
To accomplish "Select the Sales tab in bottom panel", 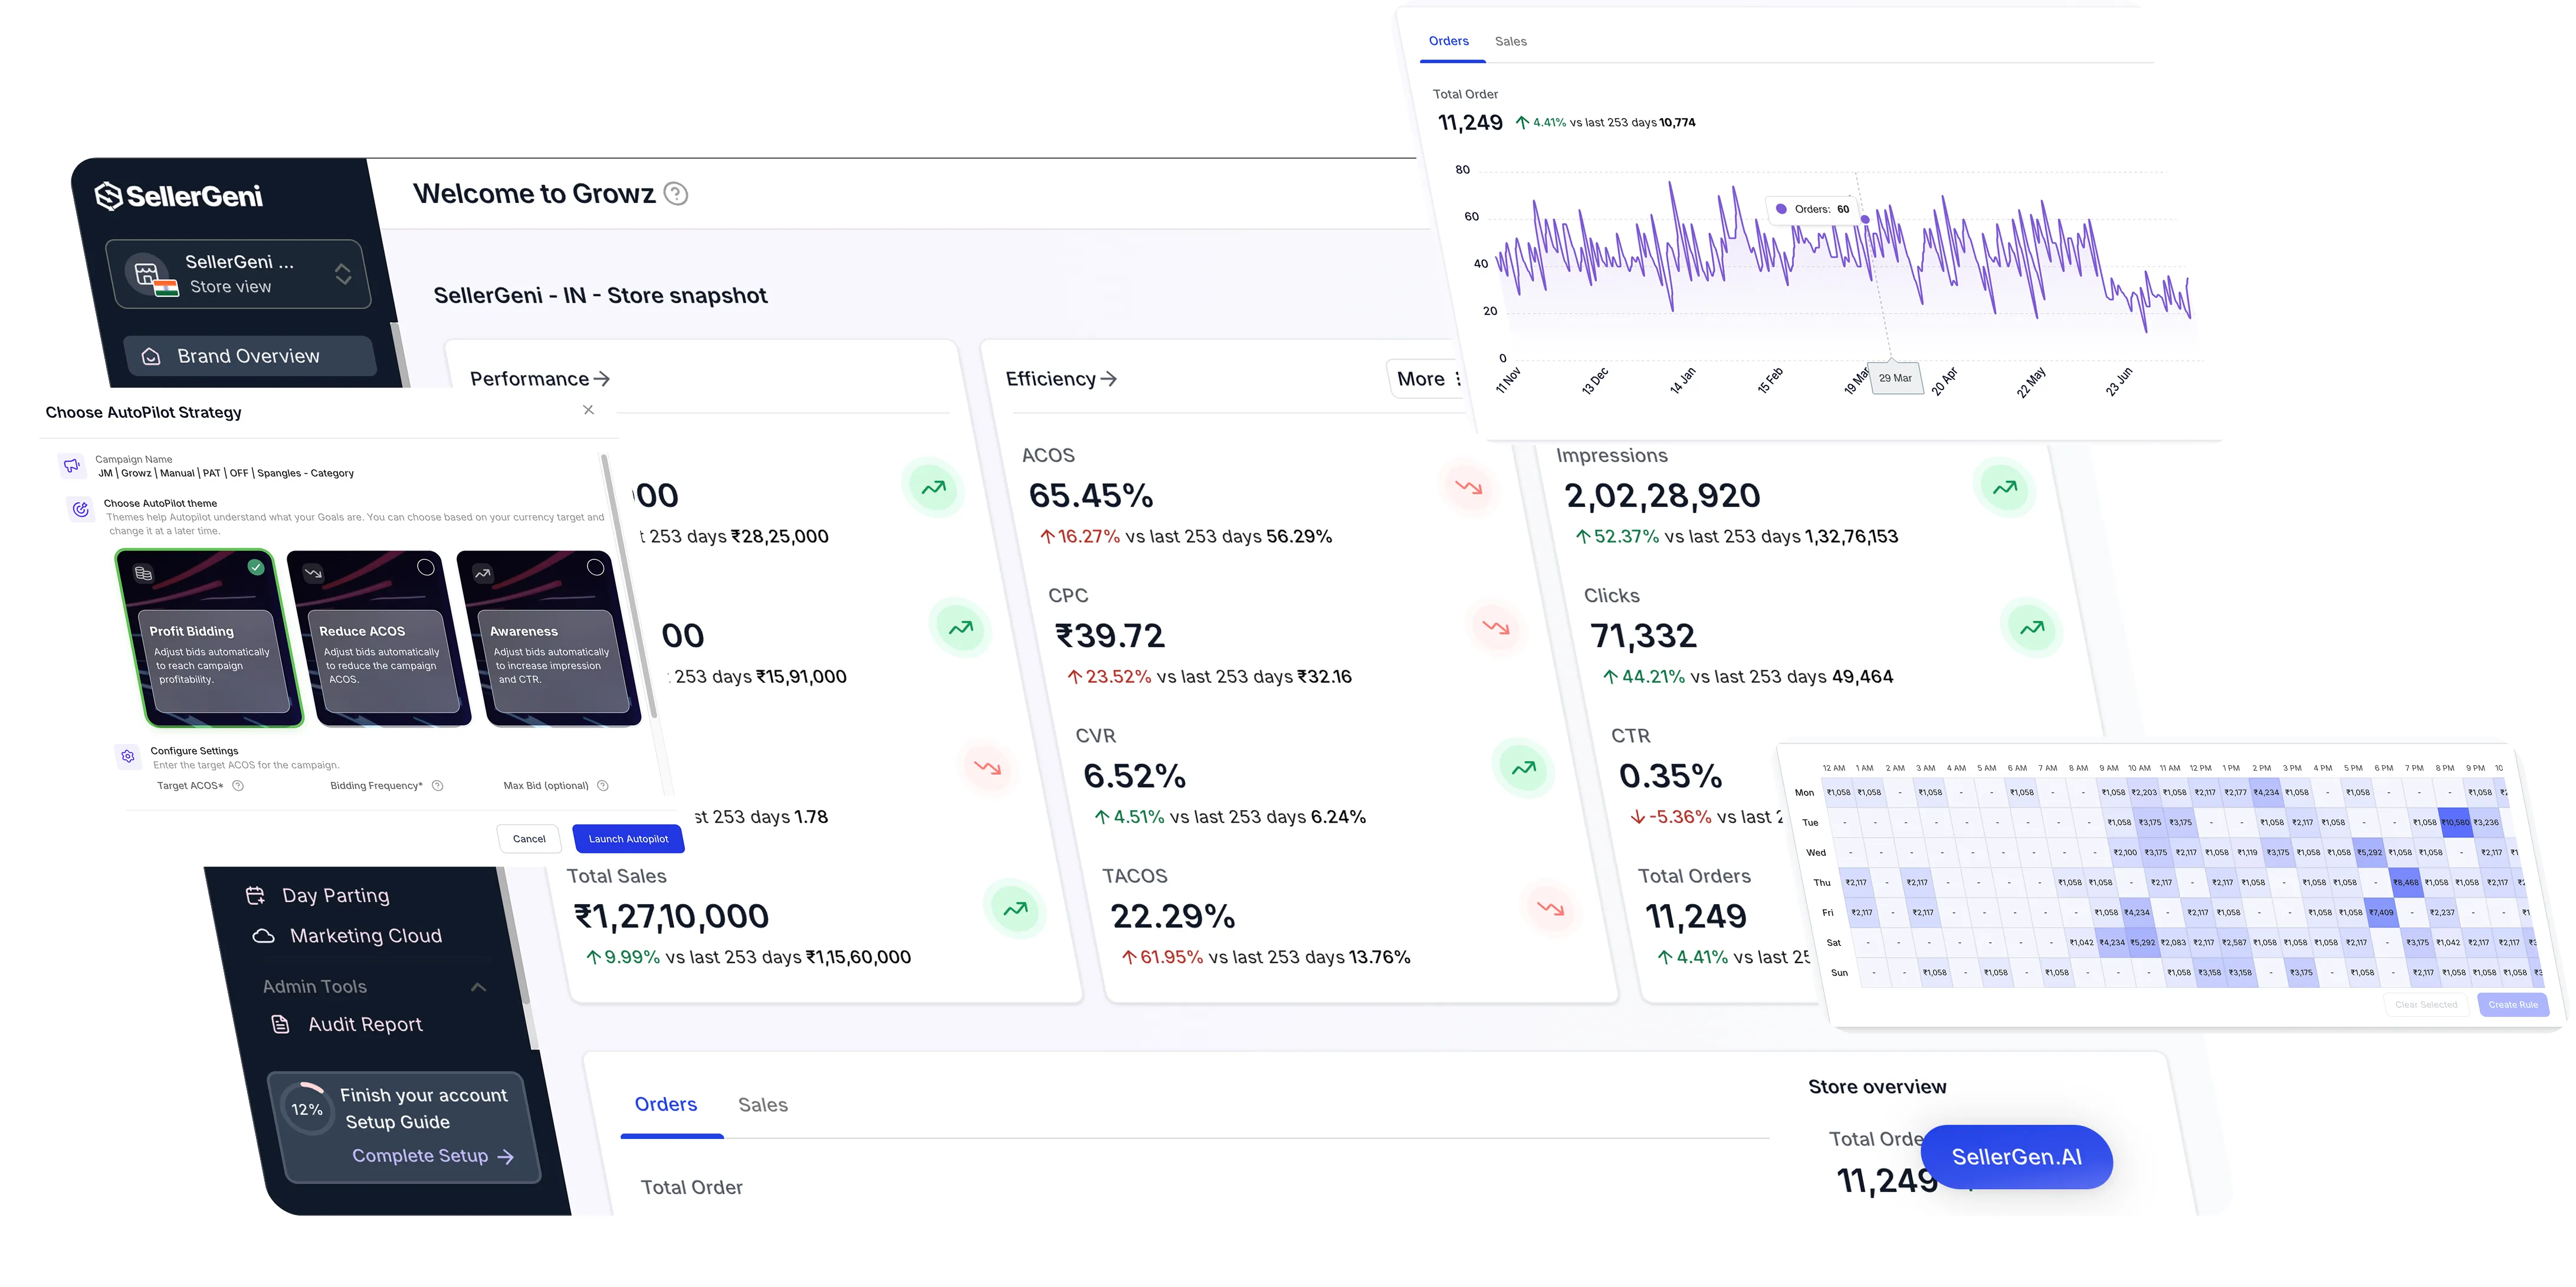I will pyautogui.click(x=763, y=1105).
